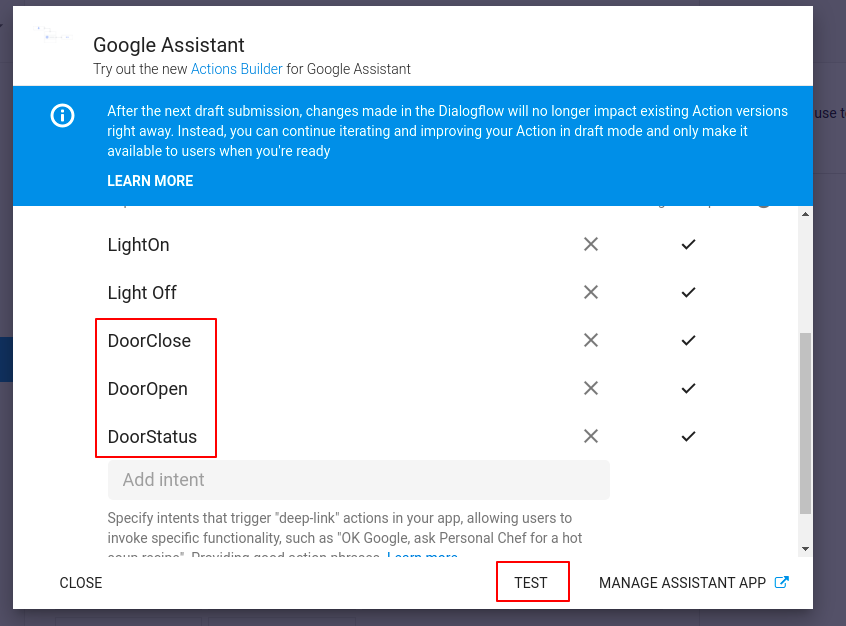Select the Light Off intent name
Image resolution: width=846 pixels, height=626 pixels.
coord(142,292)
